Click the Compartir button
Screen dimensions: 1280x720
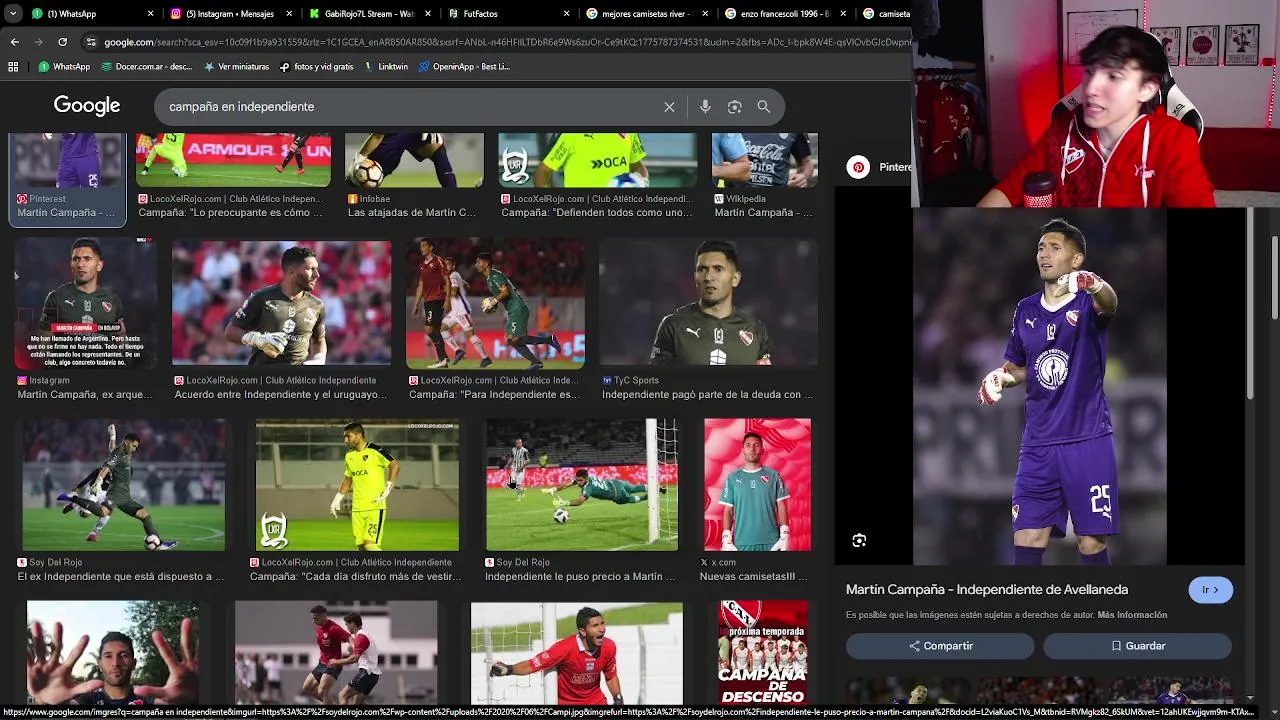tap(940, 646)
